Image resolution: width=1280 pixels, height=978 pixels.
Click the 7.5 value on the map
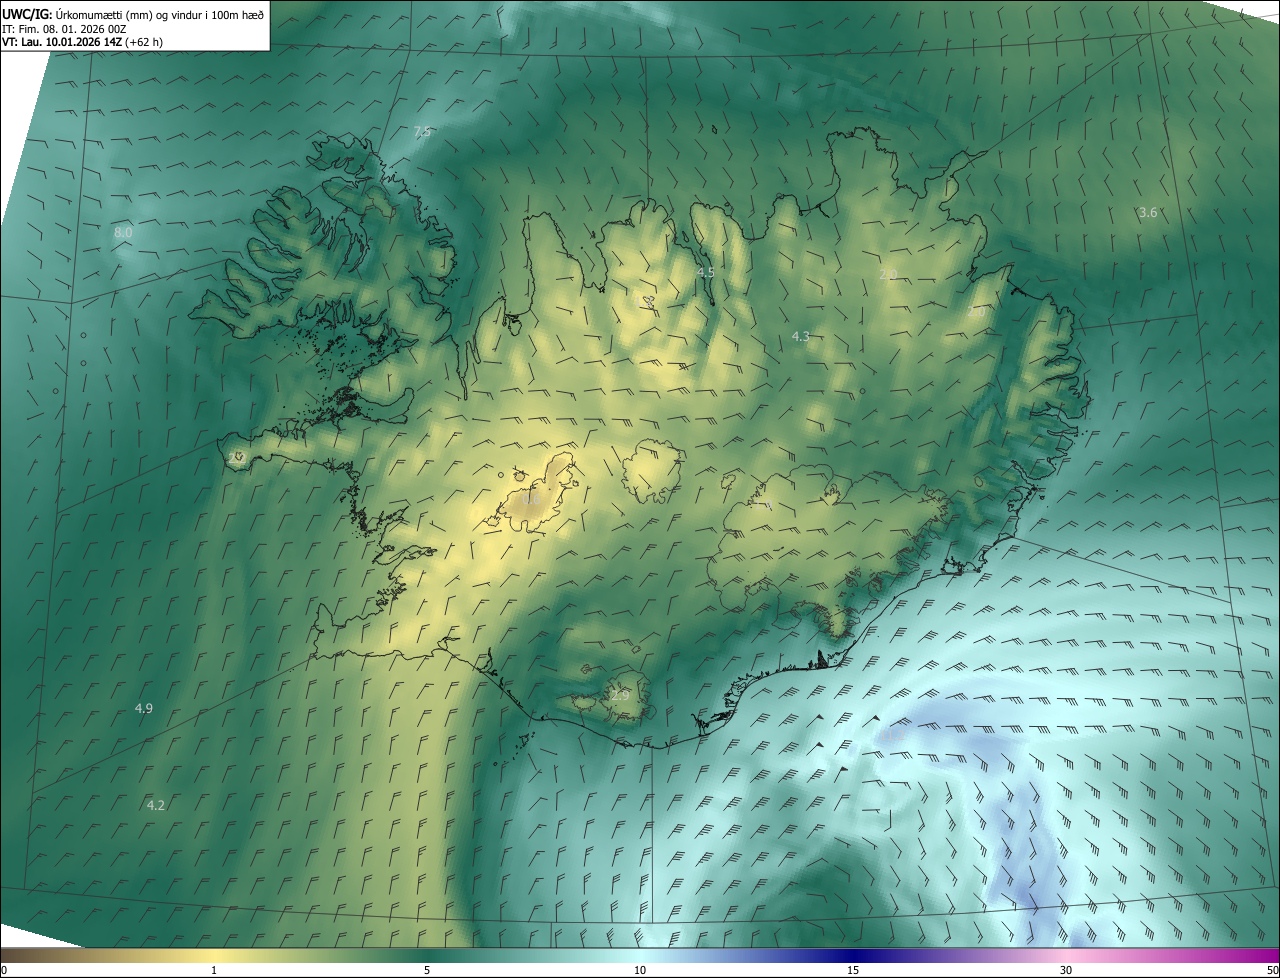pos(422,132)
